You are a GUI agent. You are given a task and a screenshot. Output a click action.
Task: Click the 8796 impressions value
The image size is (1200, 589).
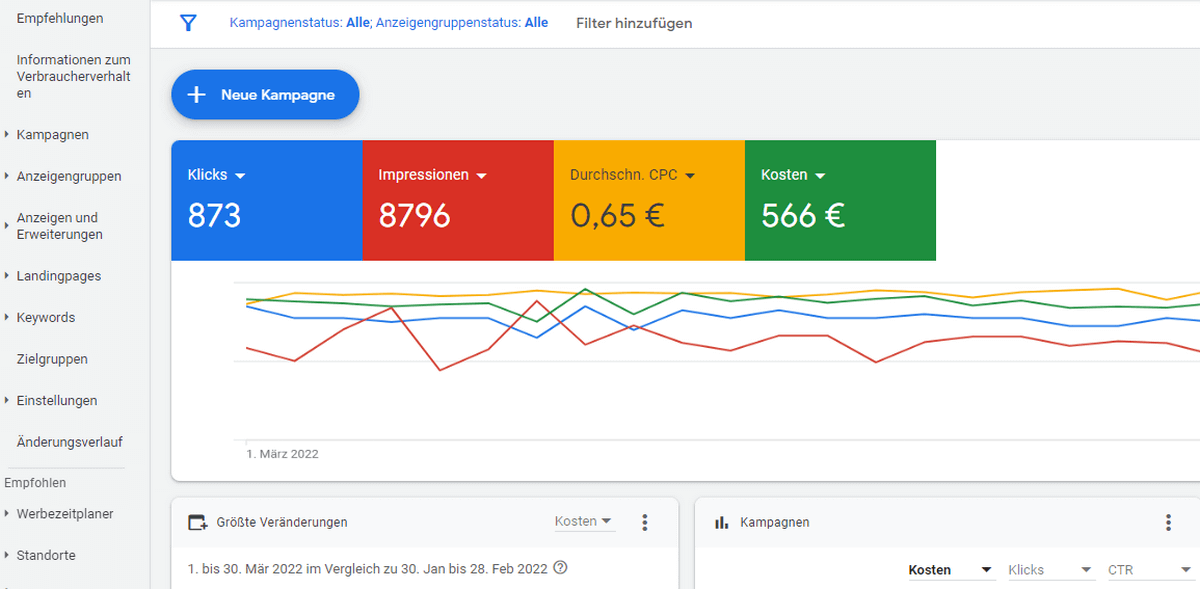click(x=414, y=215)
